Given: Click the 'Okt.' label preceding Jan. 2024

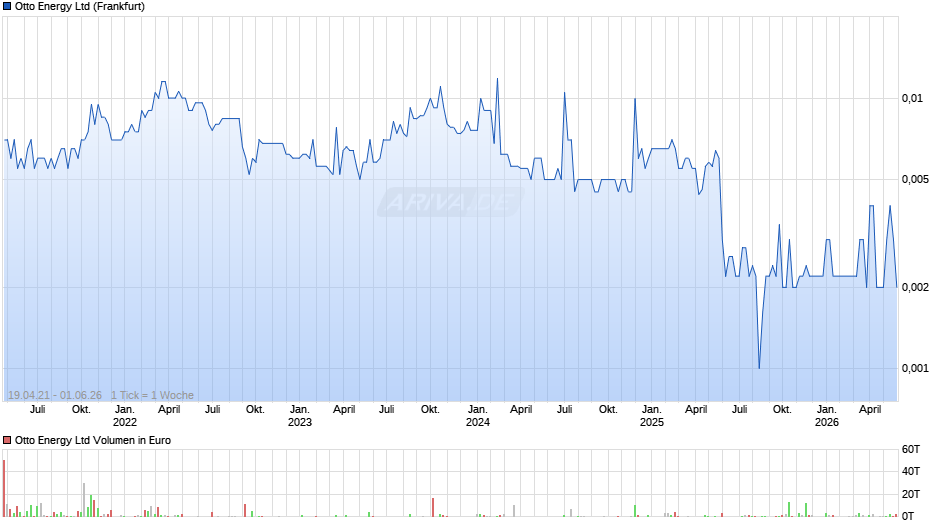Looking at the screenshot, I should [430, 410].
